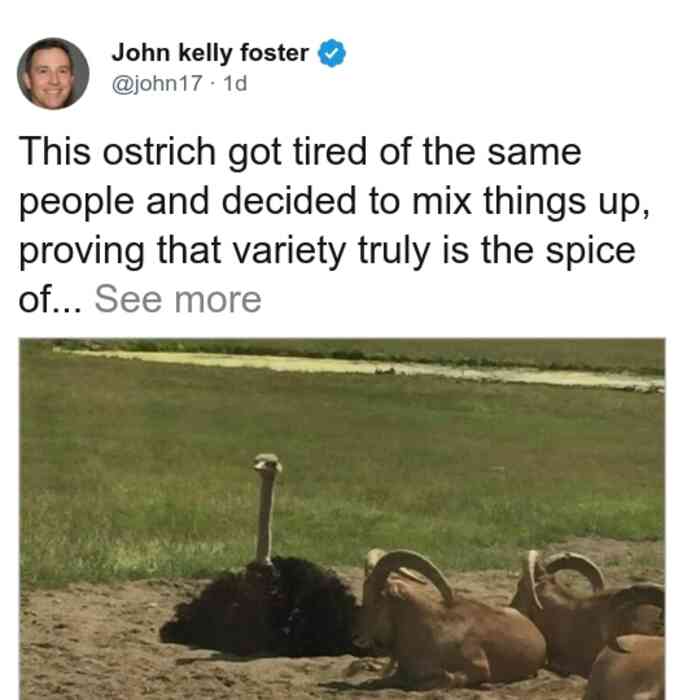
Task: Open the attached photo of animals
Action: (x=342, y=519)
